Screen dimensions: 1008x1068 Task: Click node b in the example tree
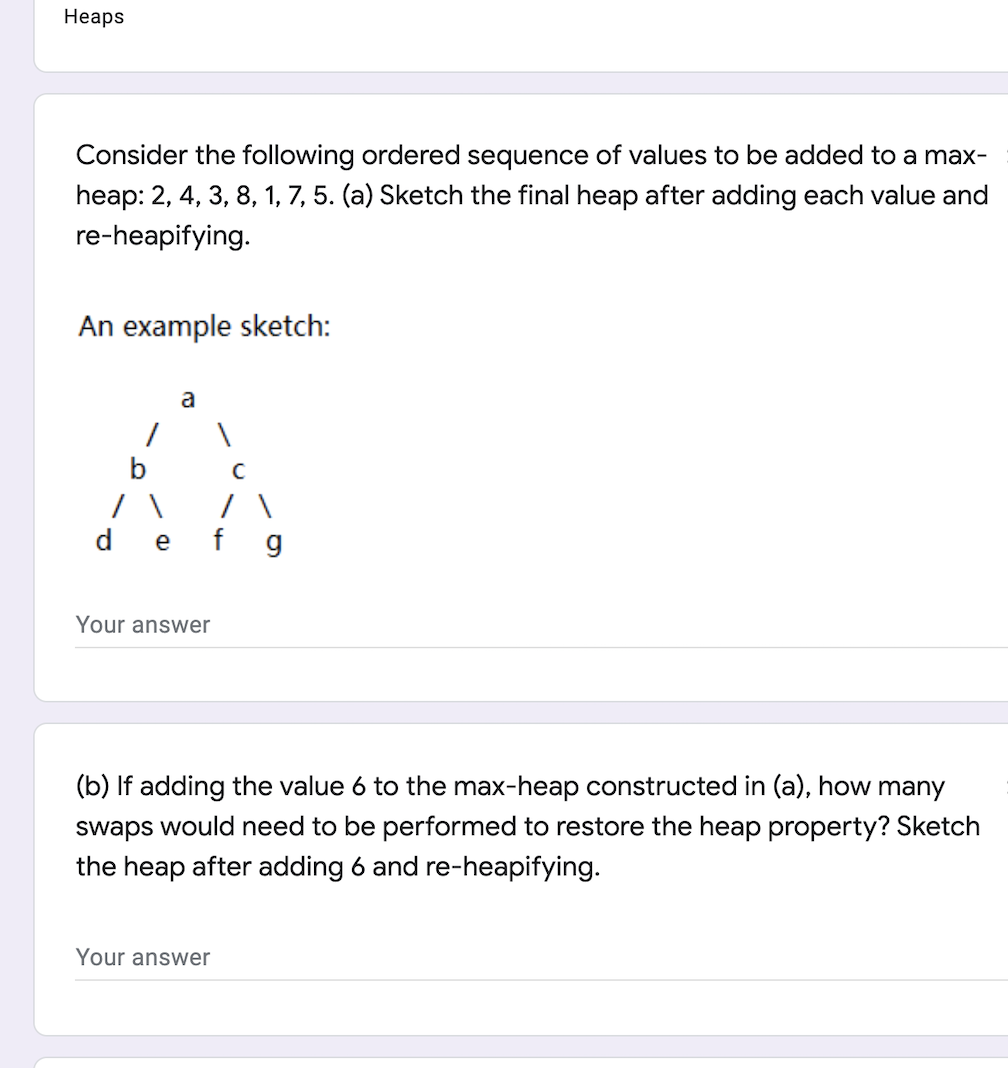(x=138, y=469)
